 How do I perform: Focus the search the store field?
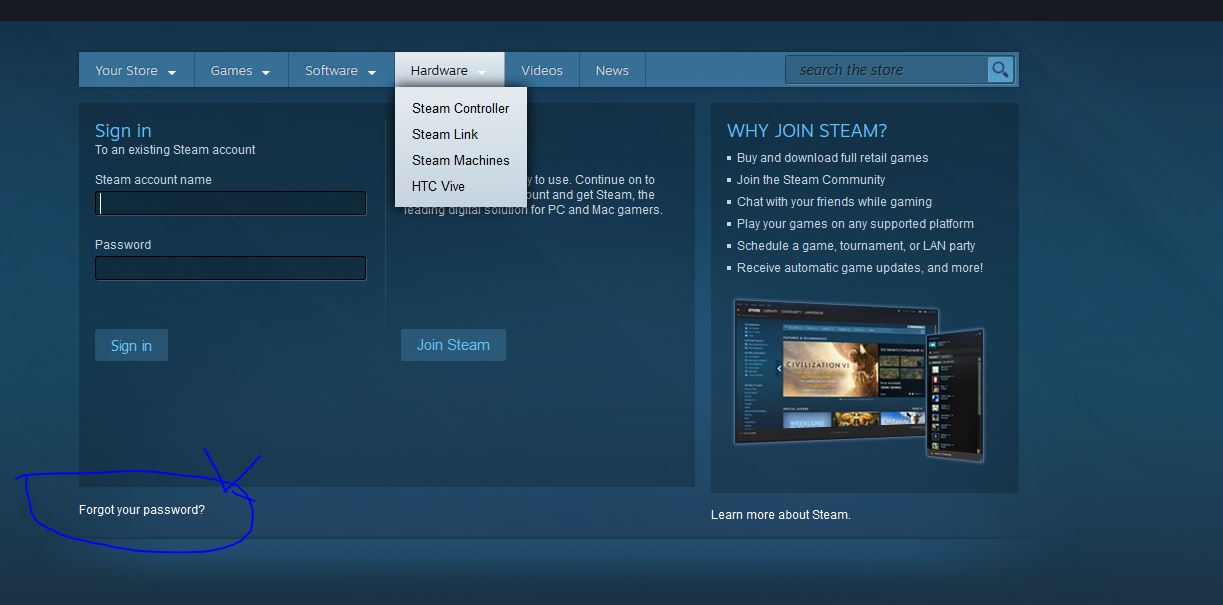pyautogui.click(x=886, y=69)
